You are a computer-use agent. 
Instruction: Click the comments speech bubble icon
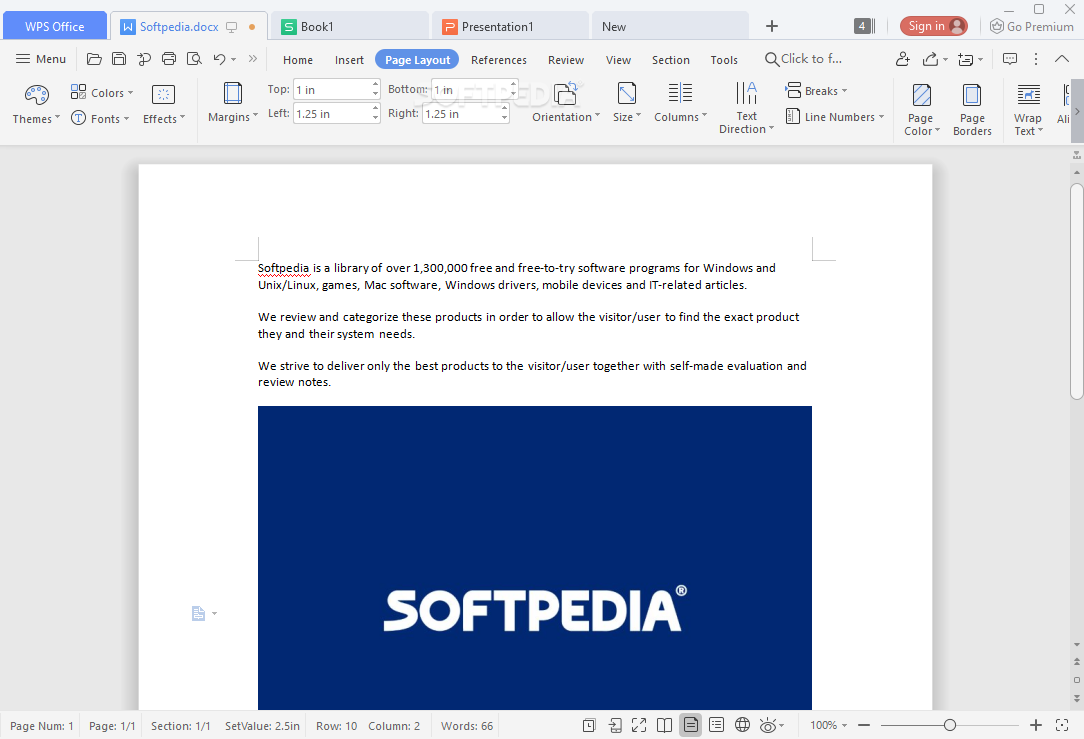click(1009, 59)
